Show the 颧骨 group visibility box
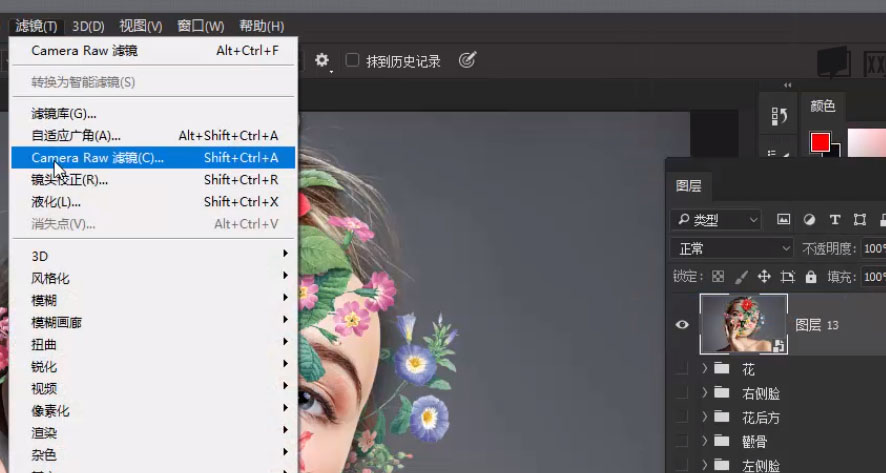 pos(683,441)
